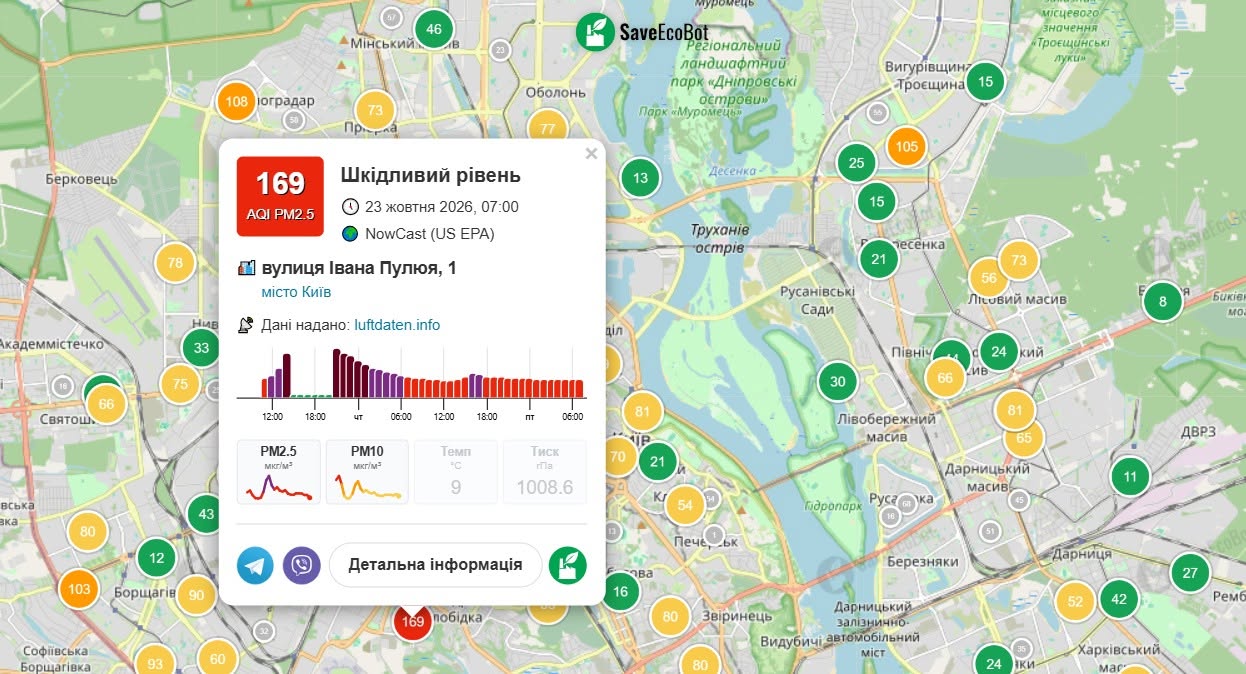
Task: Close the air quality popup
Action: click(x=591, y=154)
